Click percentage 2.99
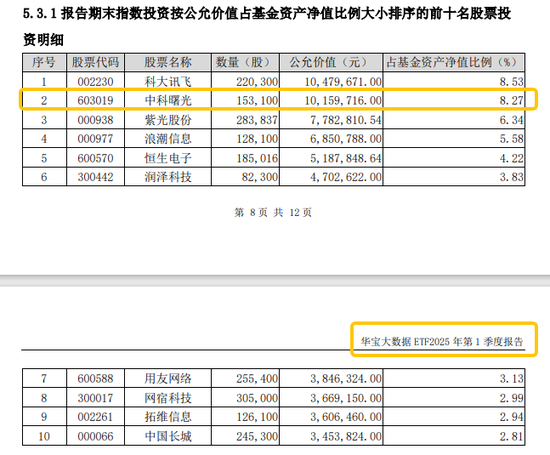The height and width of the screenshot is (455, 550). click(511, 398)
